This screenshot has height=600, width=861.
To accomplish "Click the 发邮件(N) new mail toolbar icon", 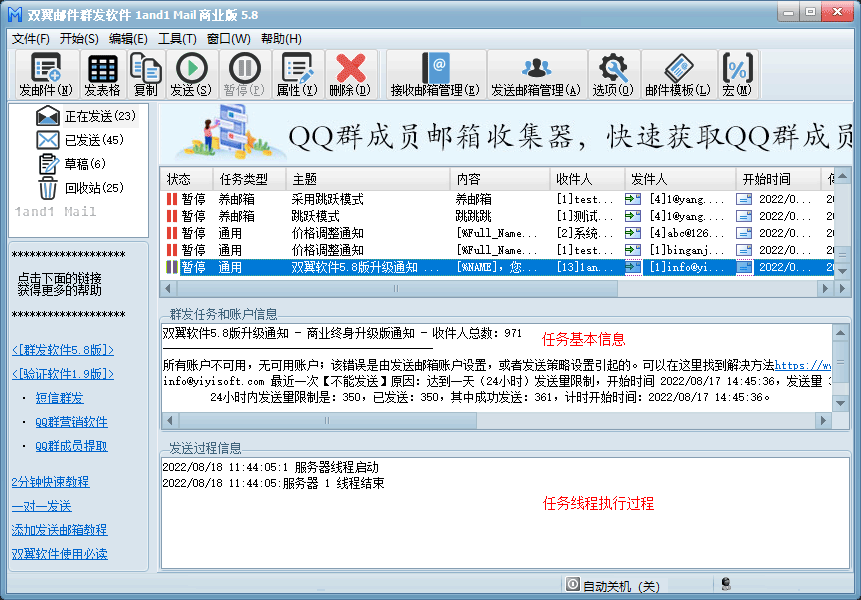I will pos(46,75).
